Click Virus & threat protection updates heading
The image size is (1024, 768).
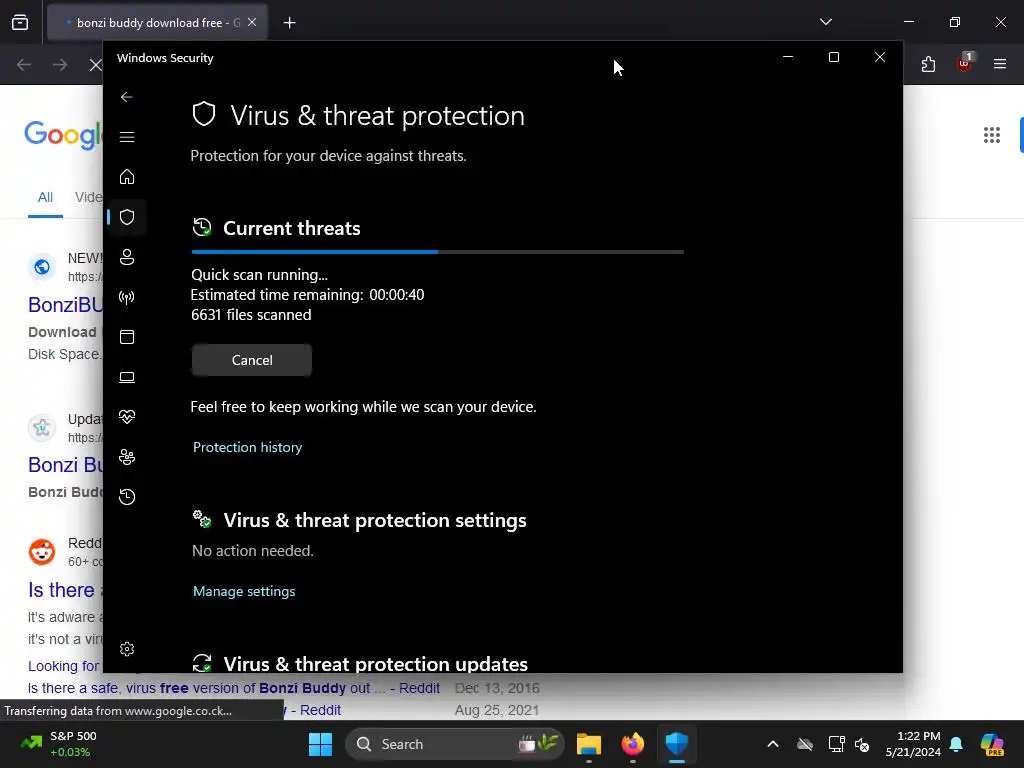376,664
